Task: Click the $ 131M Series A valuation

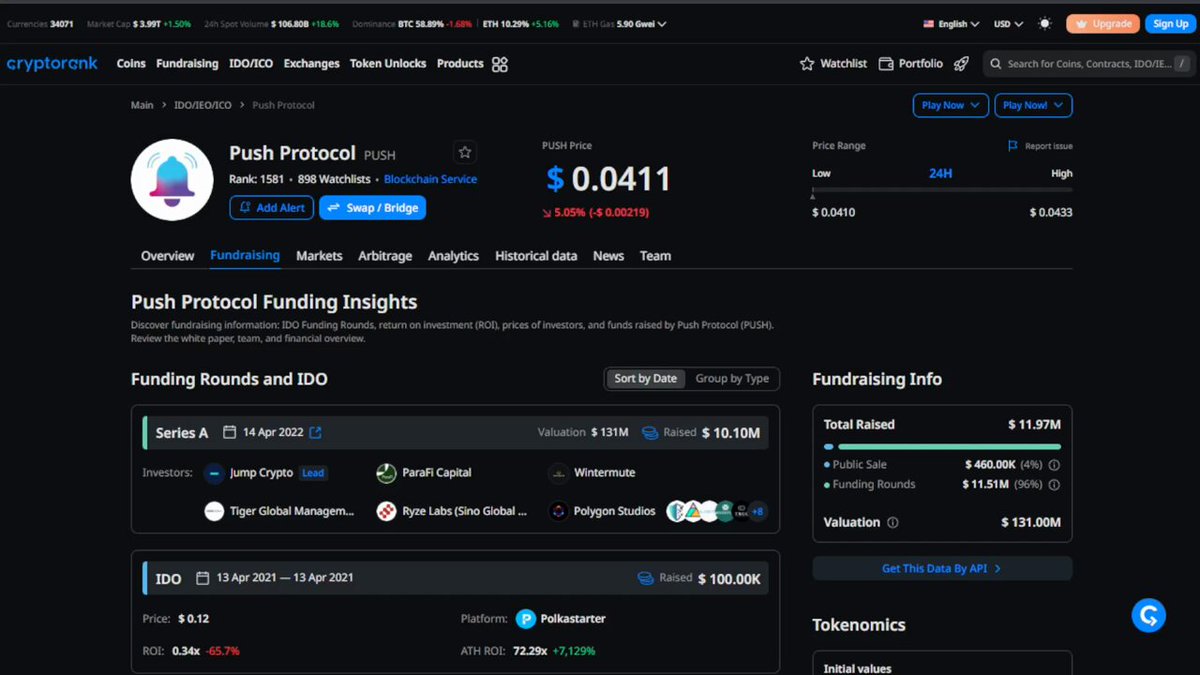Action: (x=609, y=433)
